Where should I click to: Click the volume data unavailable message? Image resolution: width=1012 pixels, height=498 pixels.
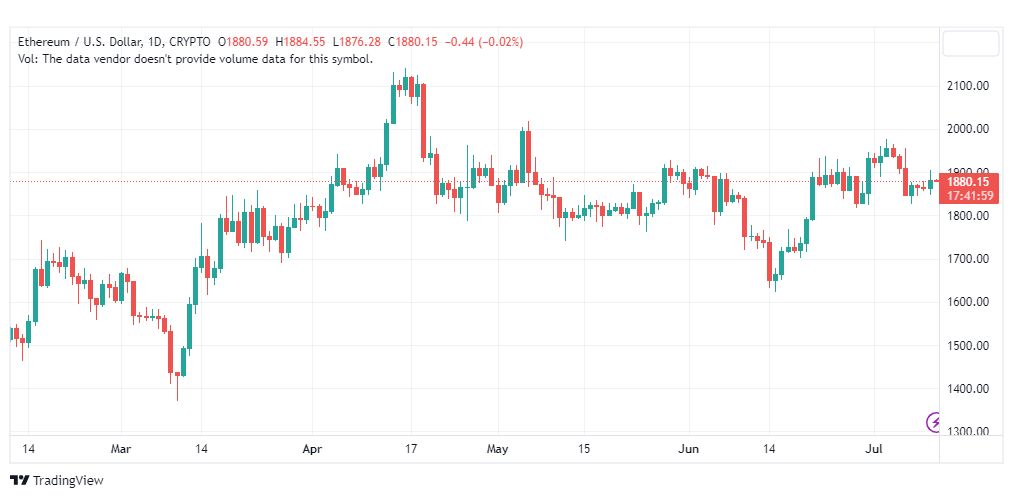click(x=195, y=59)
